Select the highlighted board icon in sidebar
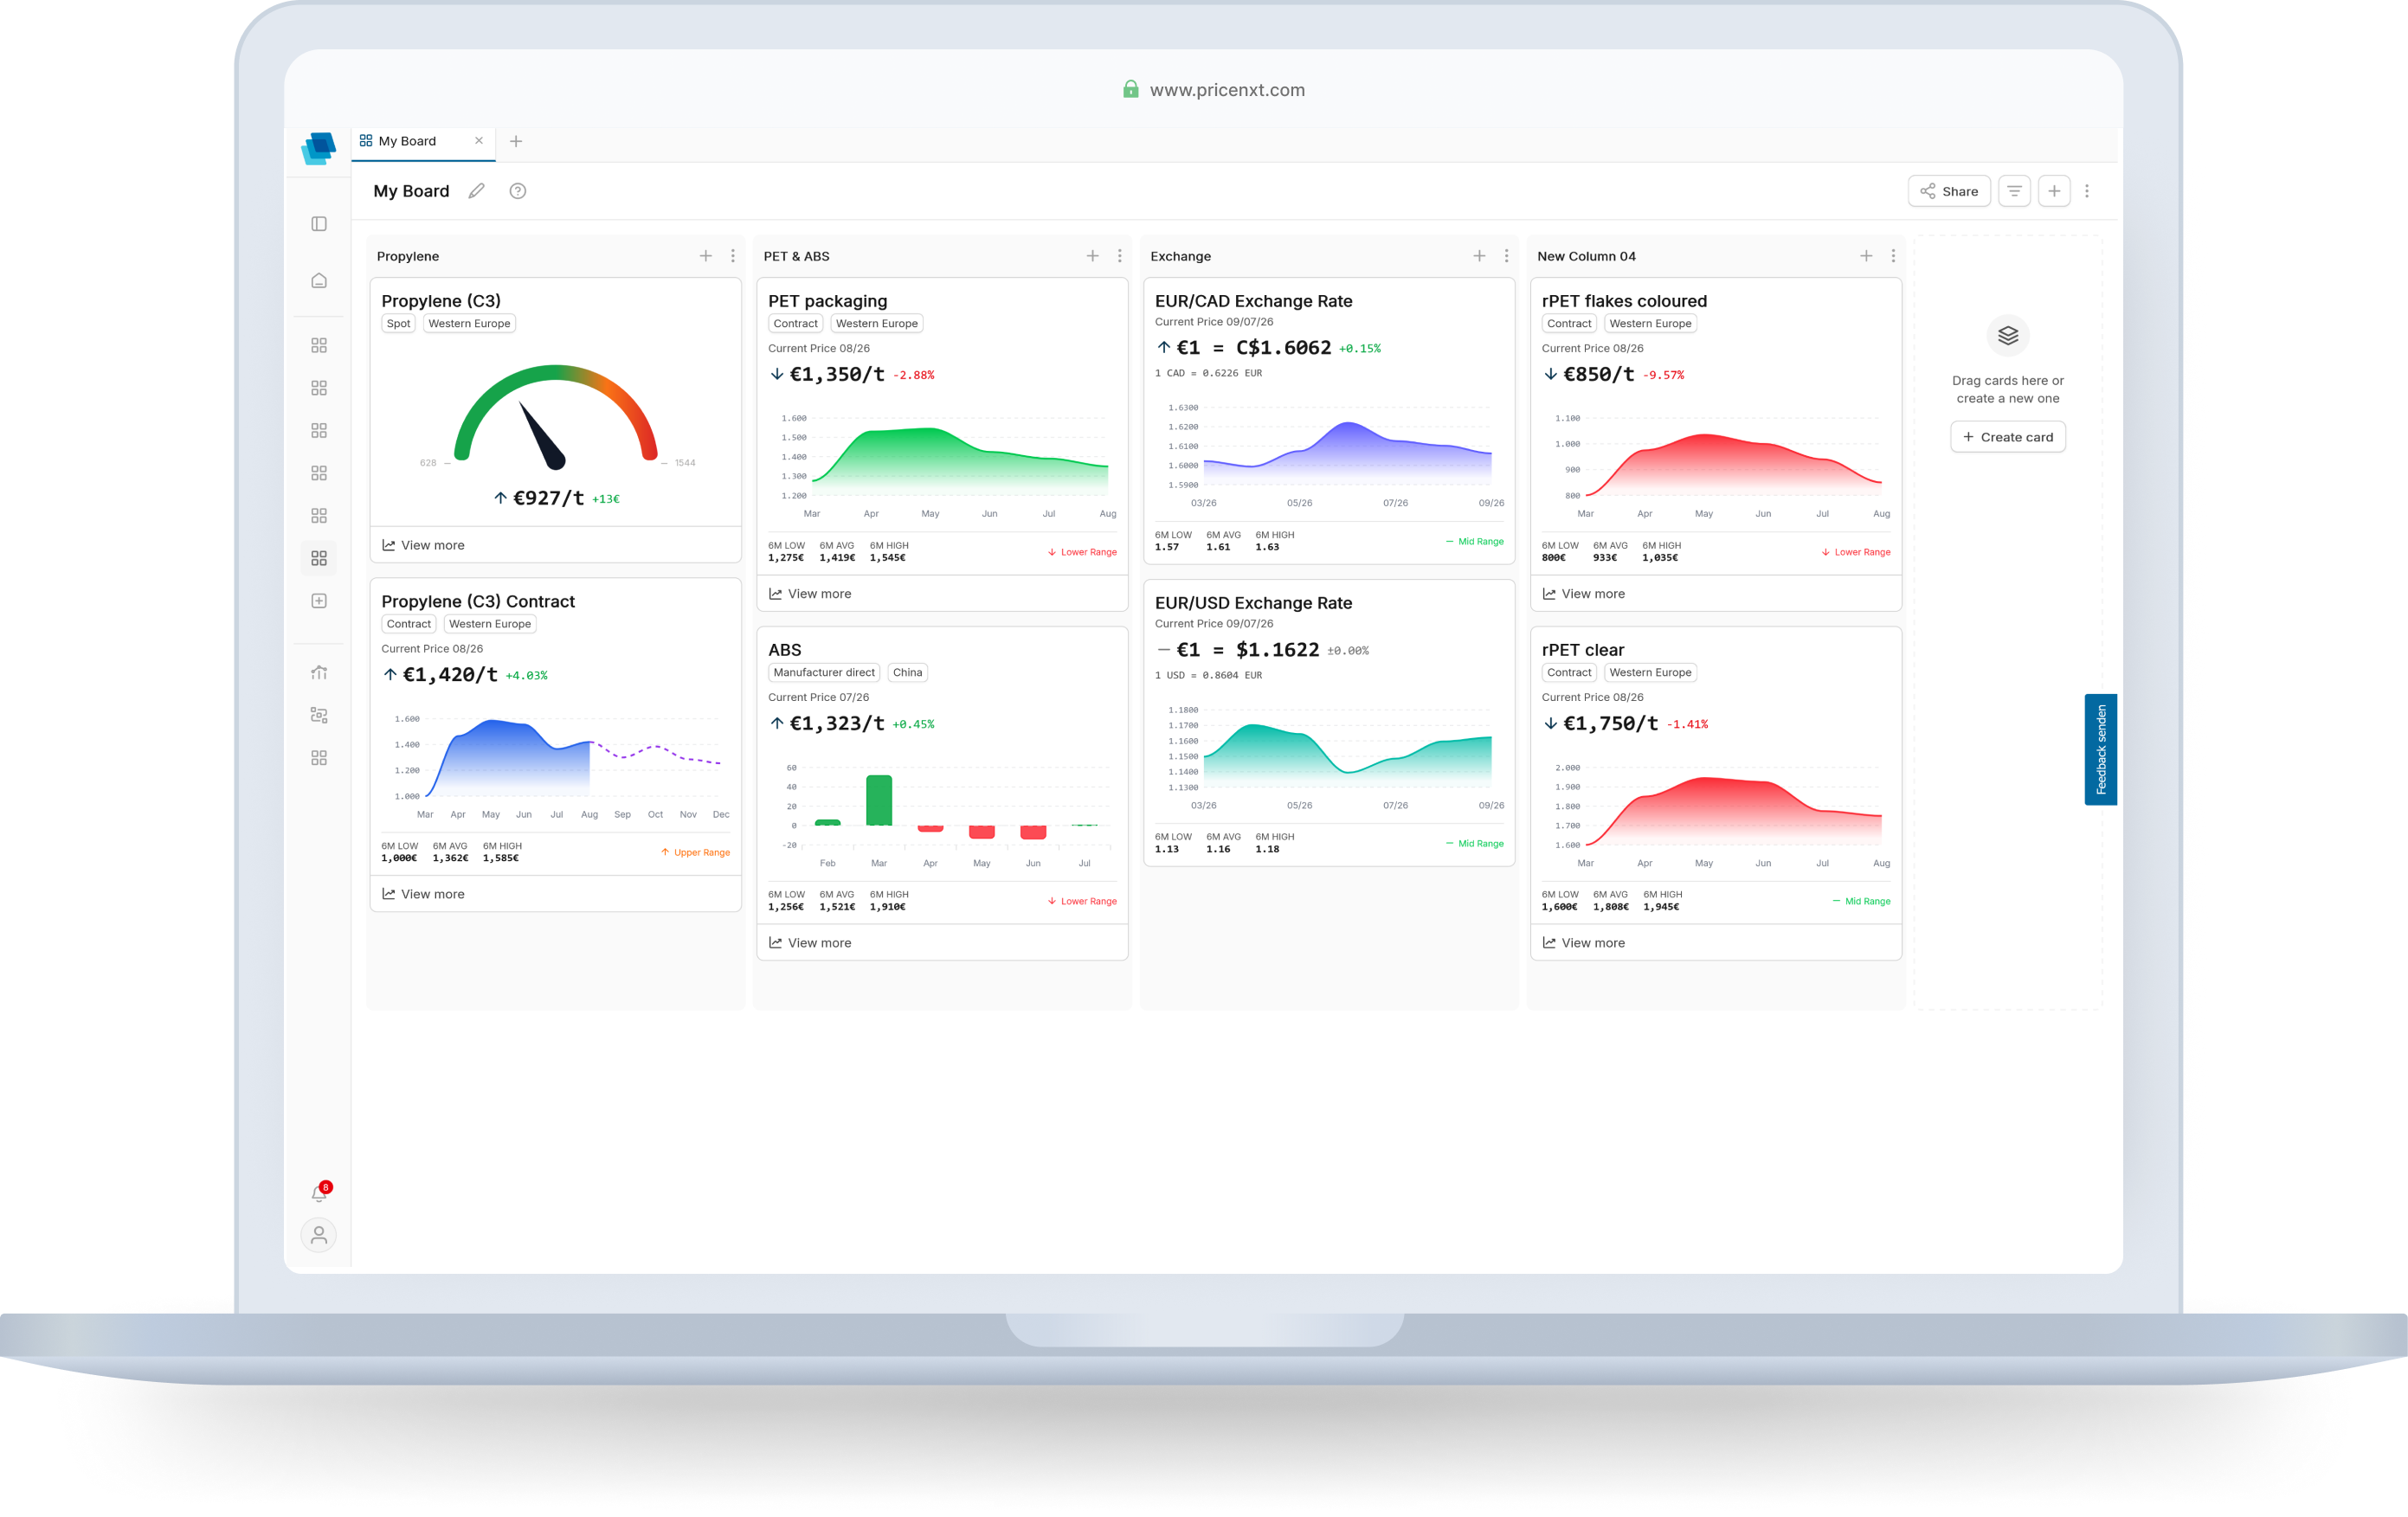This screenshot has height=1517, width=2408. 319,558
